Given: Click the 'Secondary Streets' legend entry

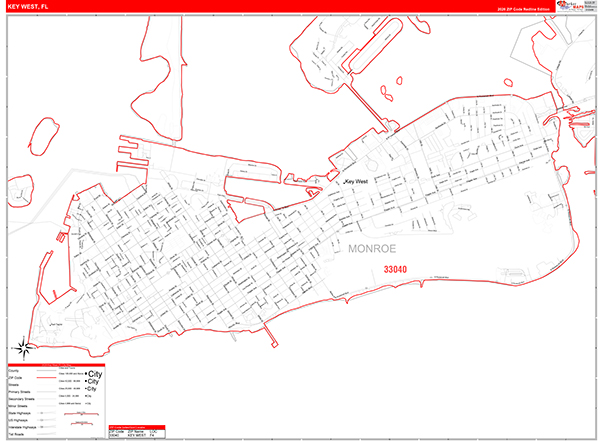Looking at the screenshot, I should coord(21,399).
